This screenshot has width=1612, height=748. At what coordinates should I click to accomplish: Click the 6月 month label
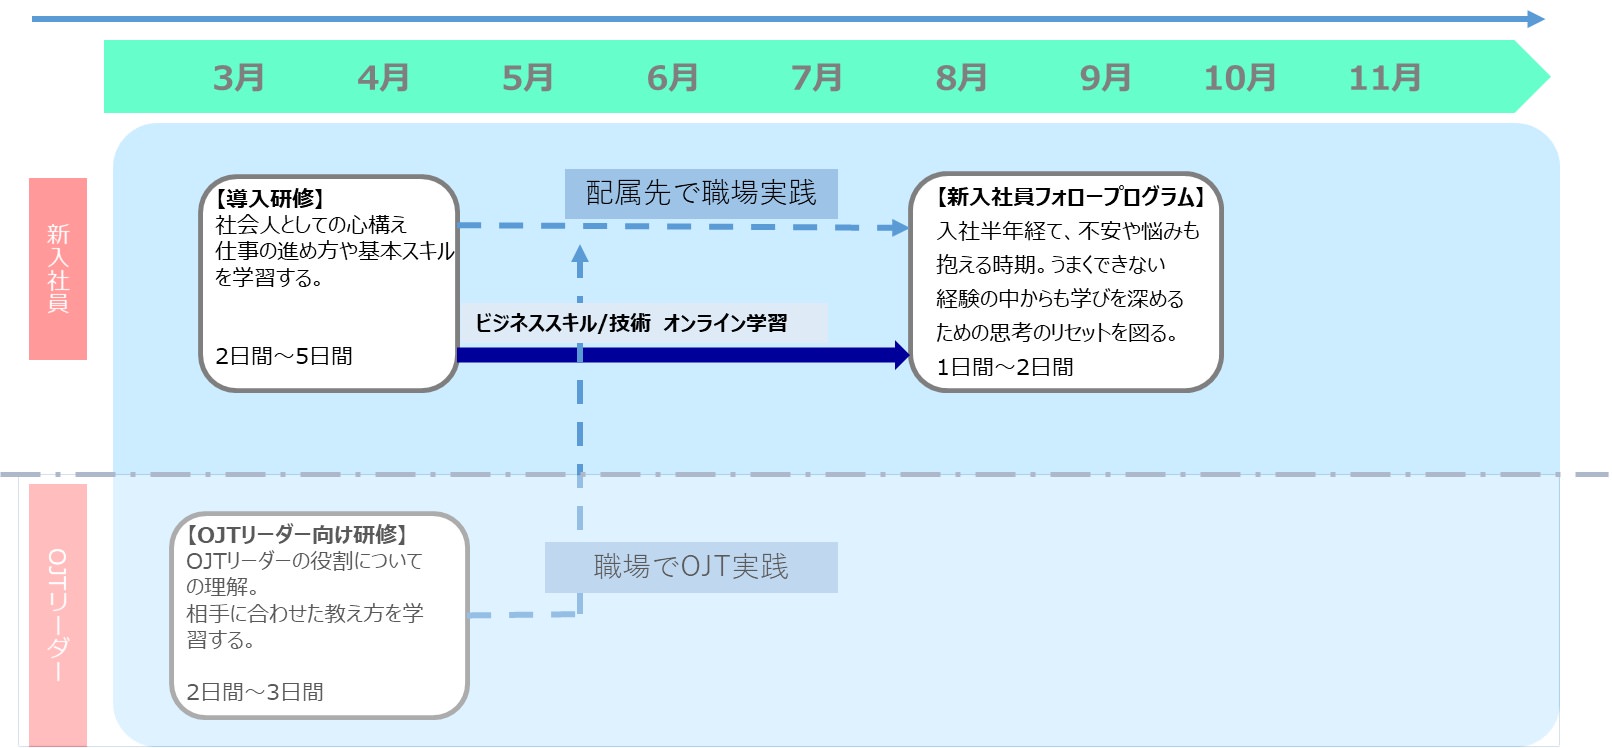(x=672, y=78)
